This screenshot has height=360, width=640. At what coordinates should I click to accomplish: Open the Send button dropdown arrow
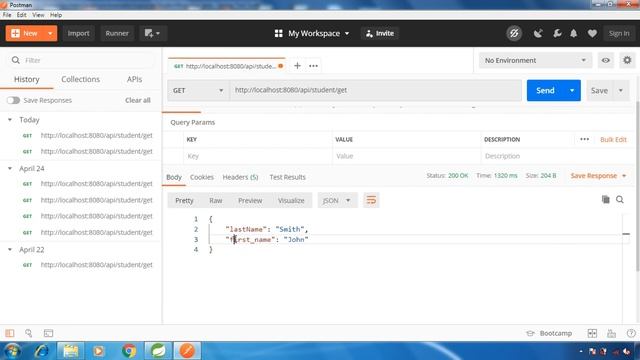click(572, 90)
